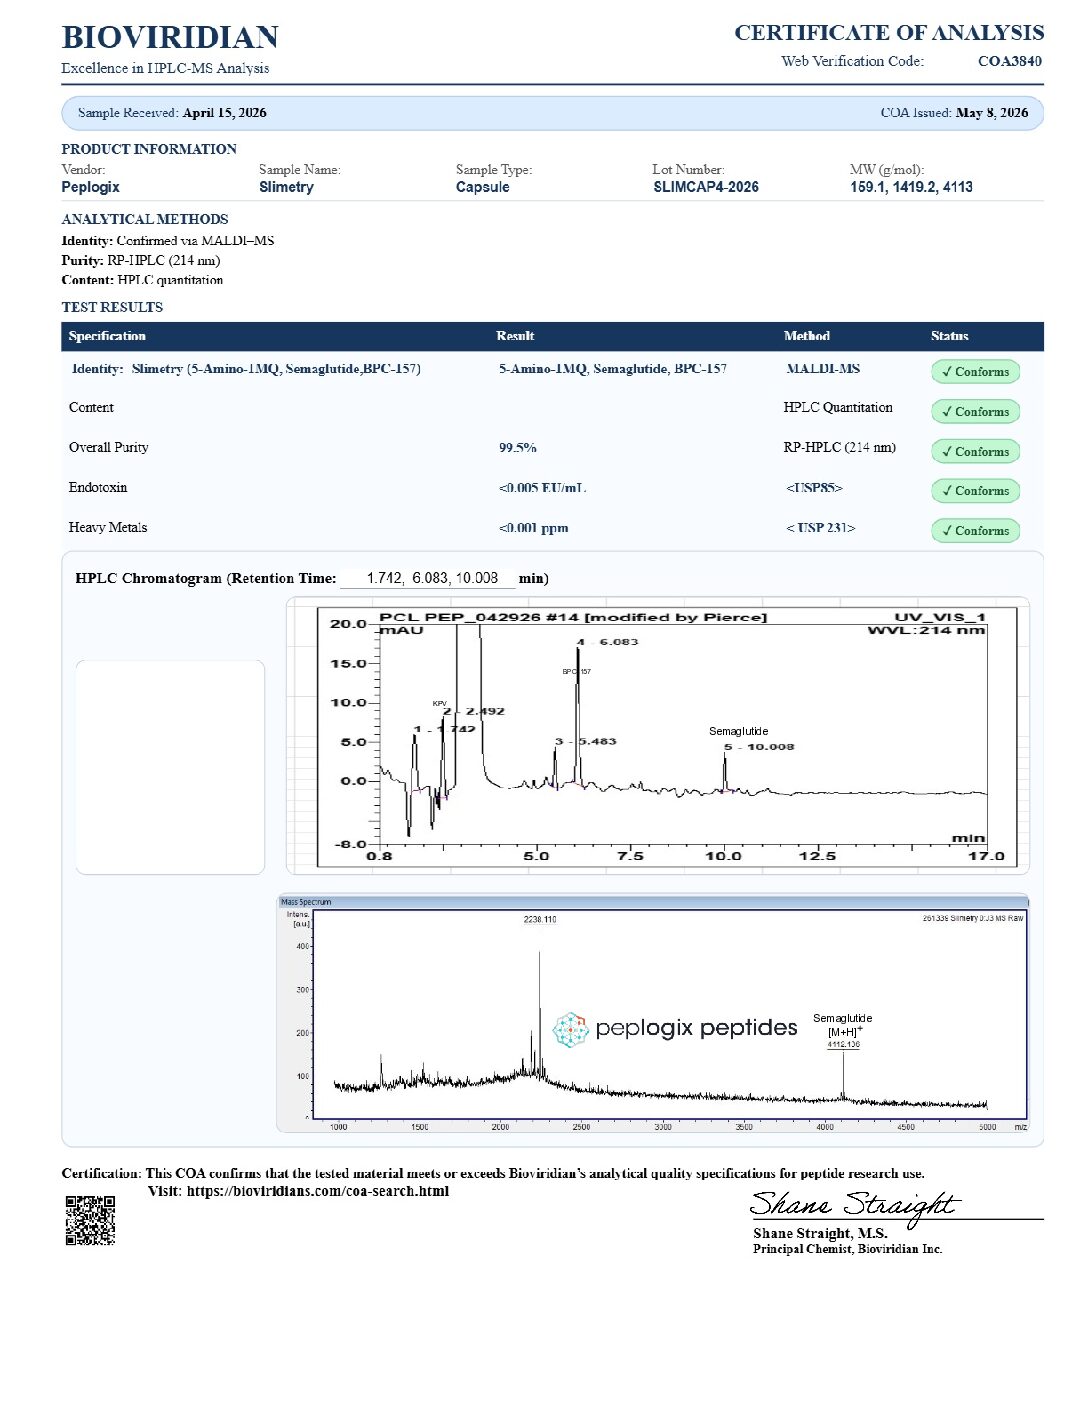Click the empty white box beside chromatogram

170,767
